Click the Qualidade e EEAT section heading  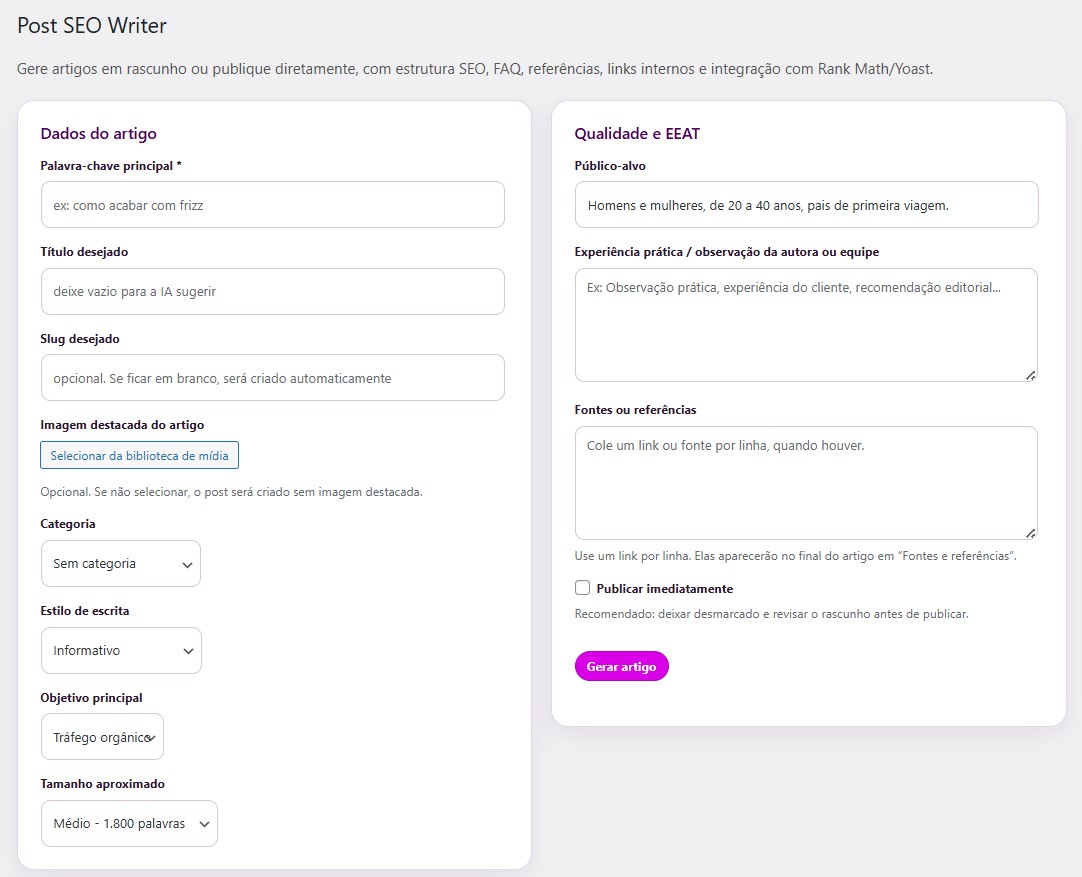(x=637, y=134)
